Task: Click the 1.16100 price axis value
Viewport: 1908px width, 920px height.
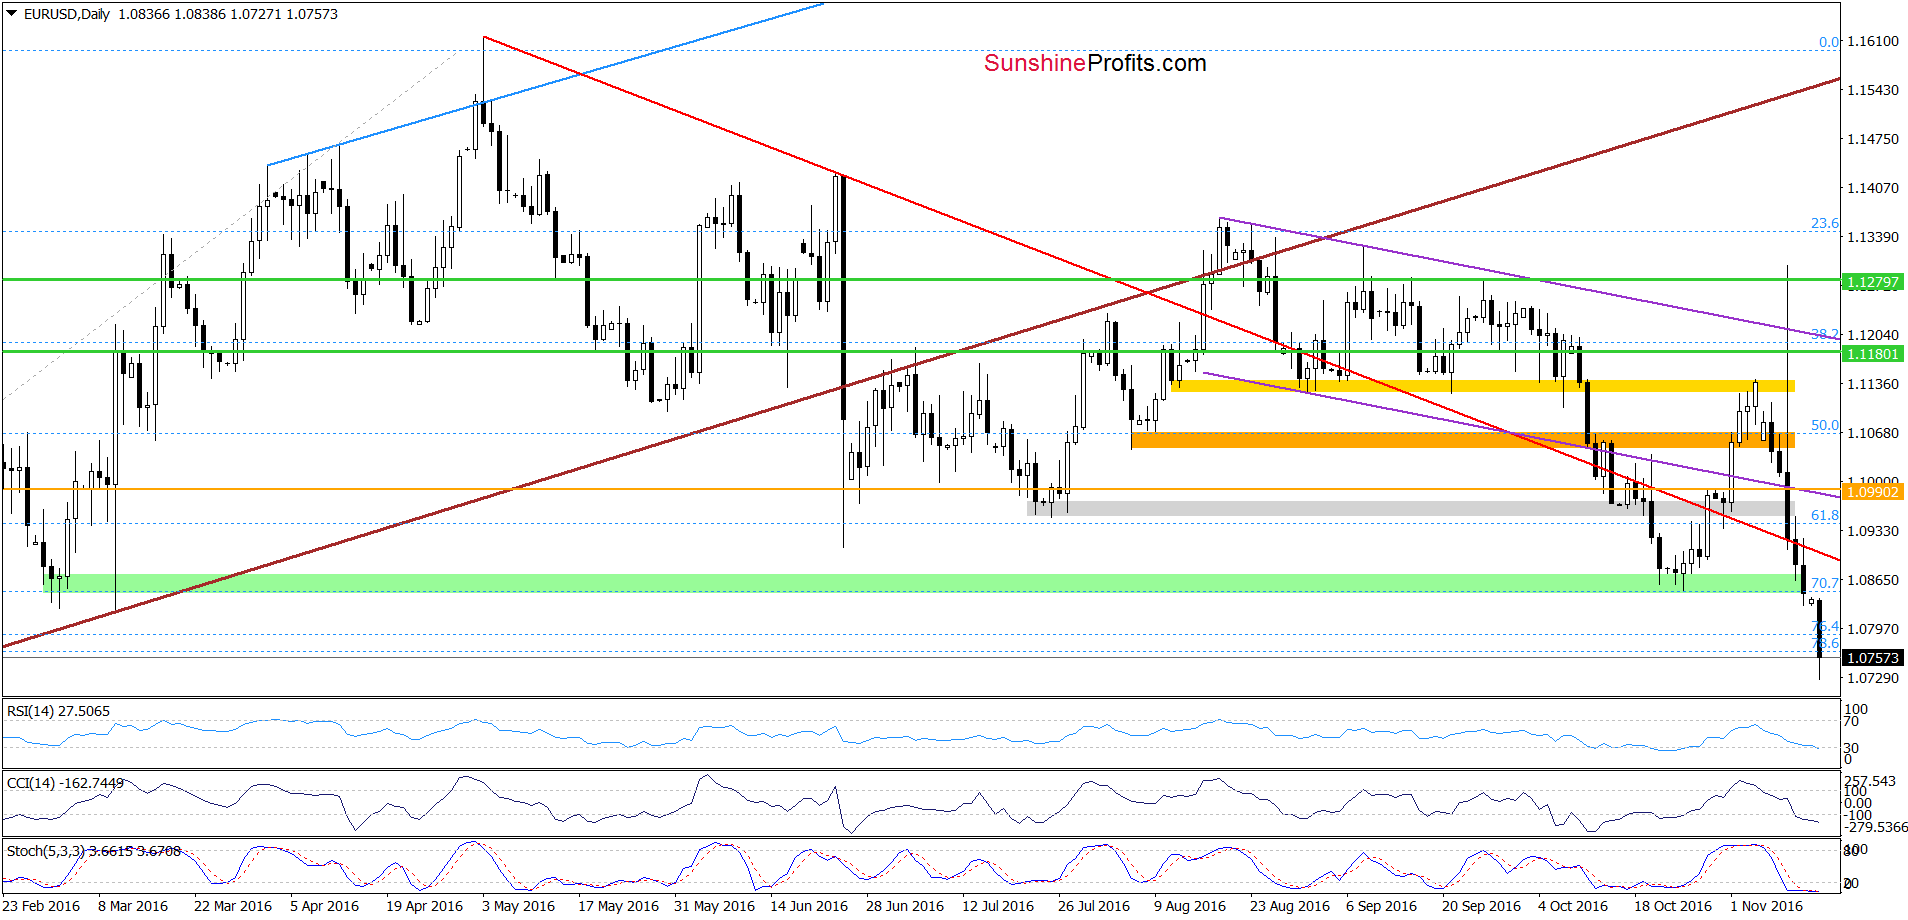Action: pos(1873,41)
